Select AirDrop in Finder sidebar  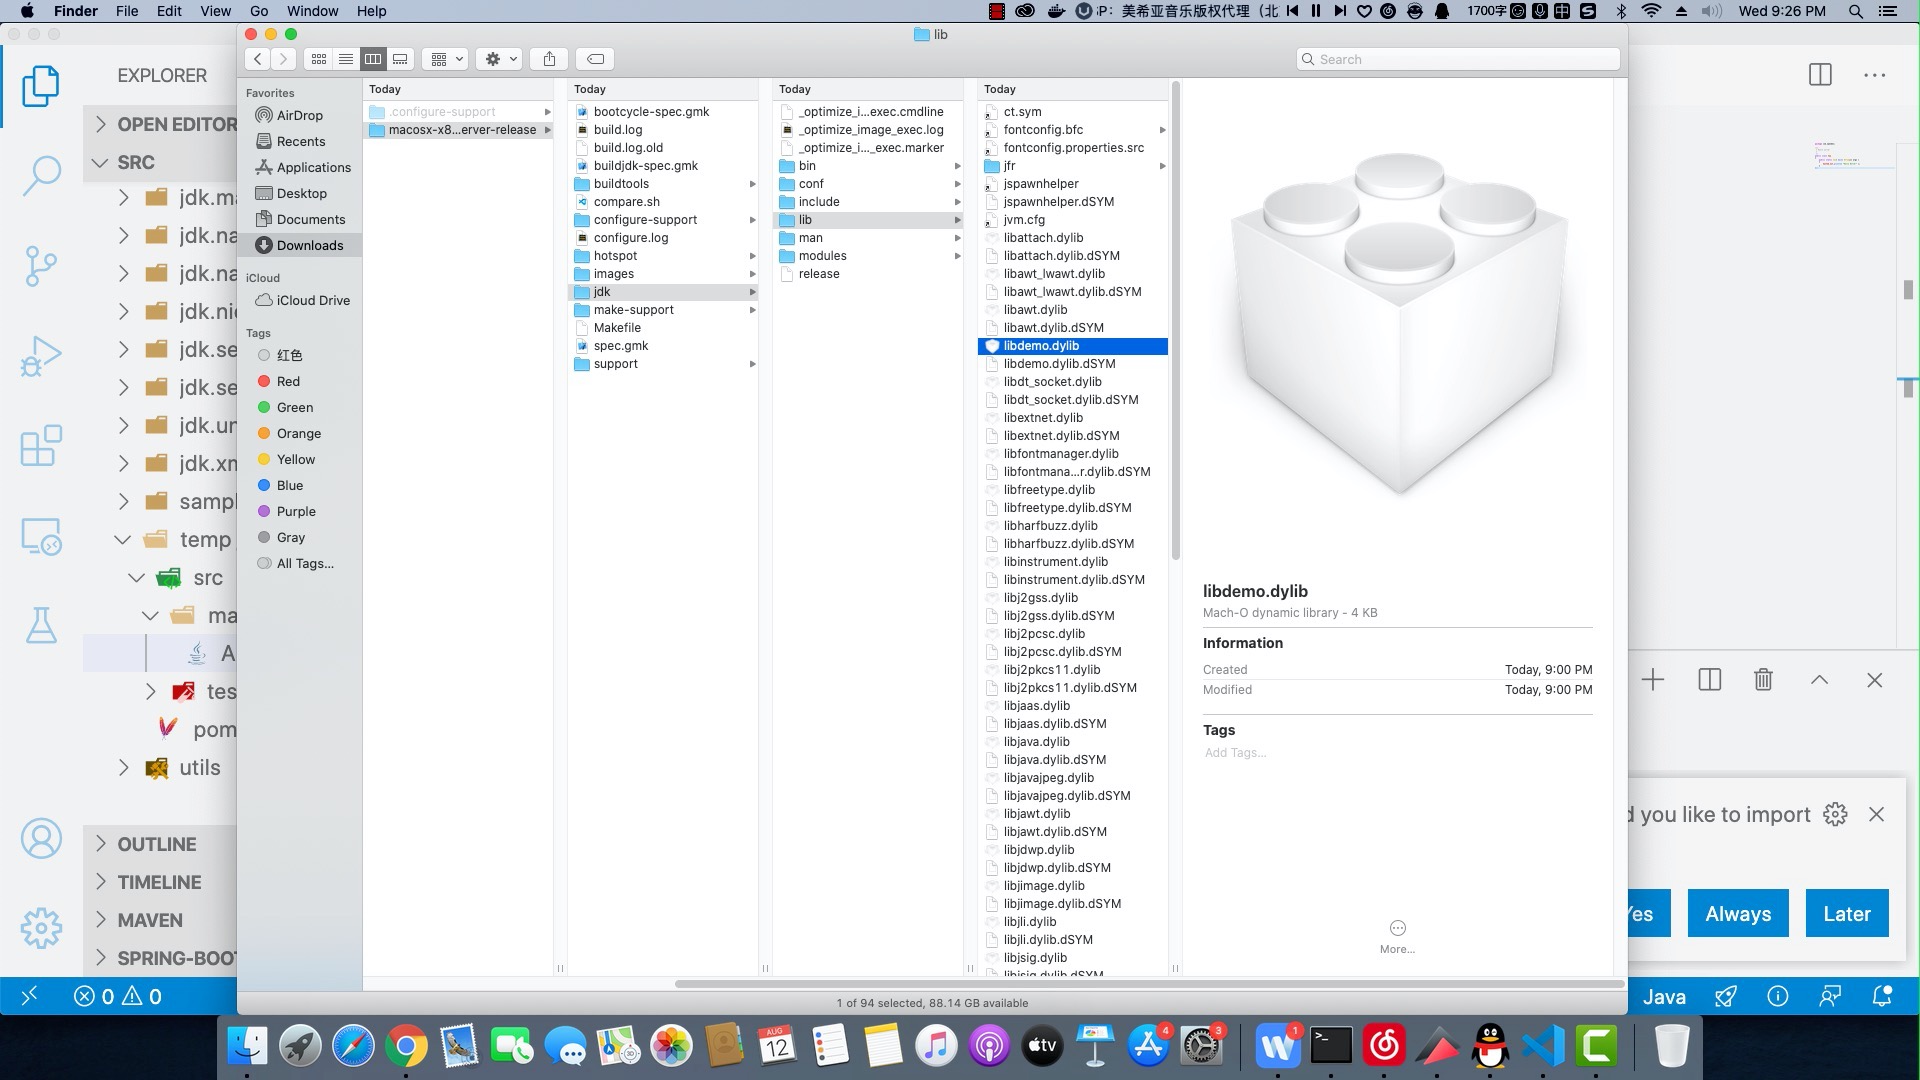299,115
